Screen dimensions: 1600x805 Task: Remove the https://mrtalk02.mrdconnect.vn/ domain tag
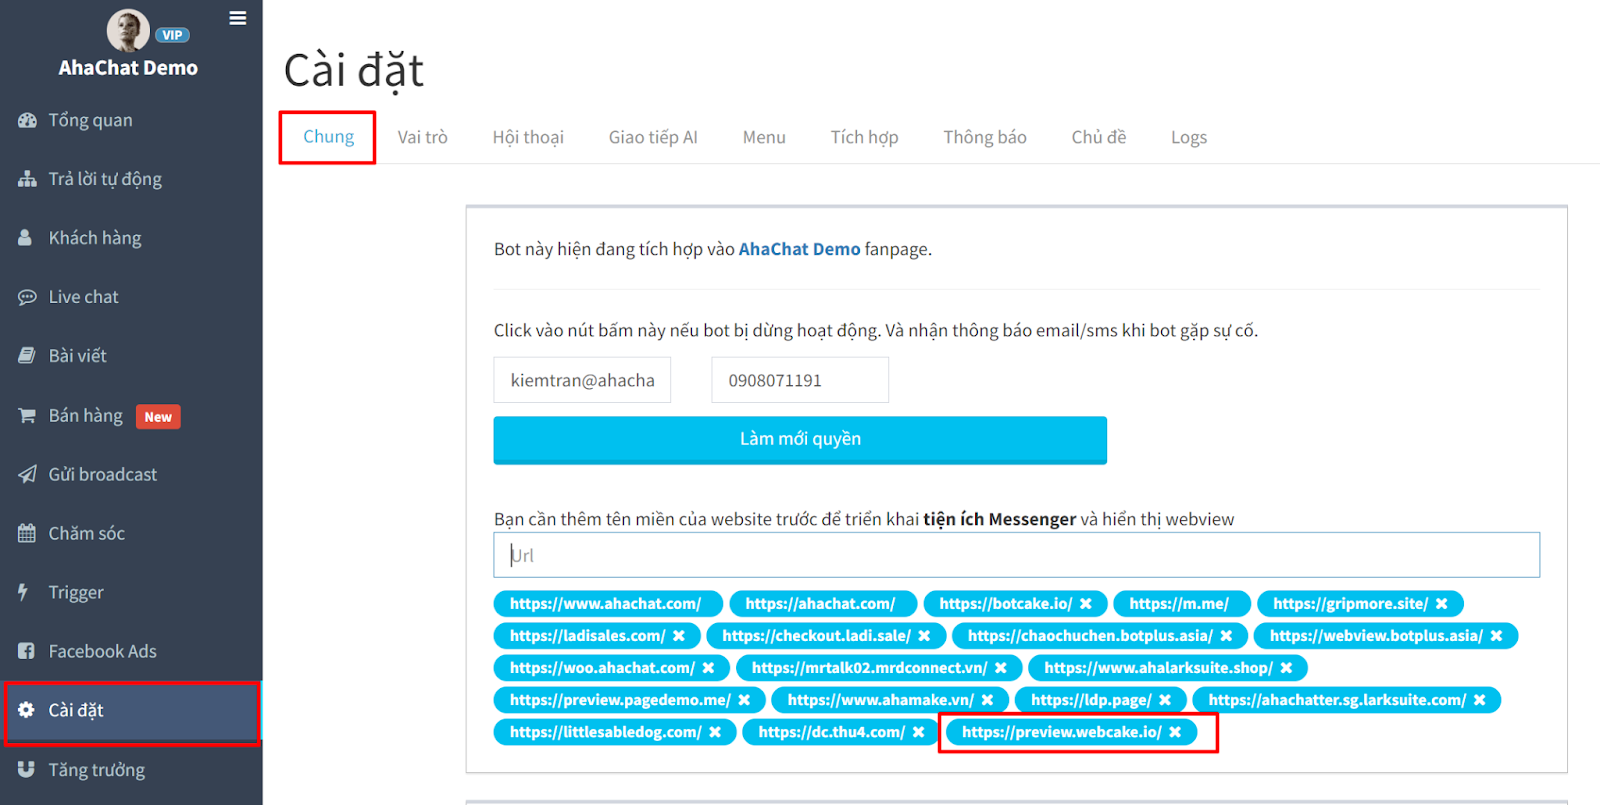(1001, 668)
